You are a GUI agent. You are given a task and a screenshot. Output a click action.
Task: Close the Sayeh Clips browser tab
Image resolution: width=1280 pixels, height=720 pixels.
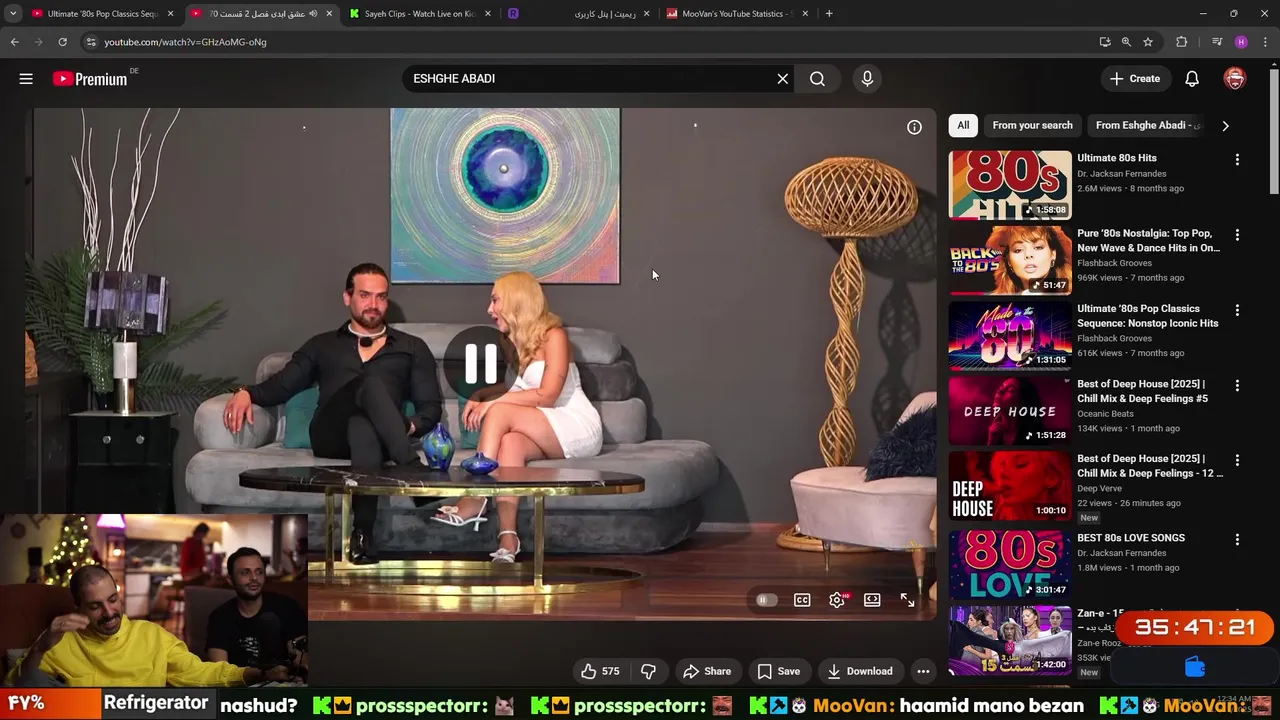487,14
